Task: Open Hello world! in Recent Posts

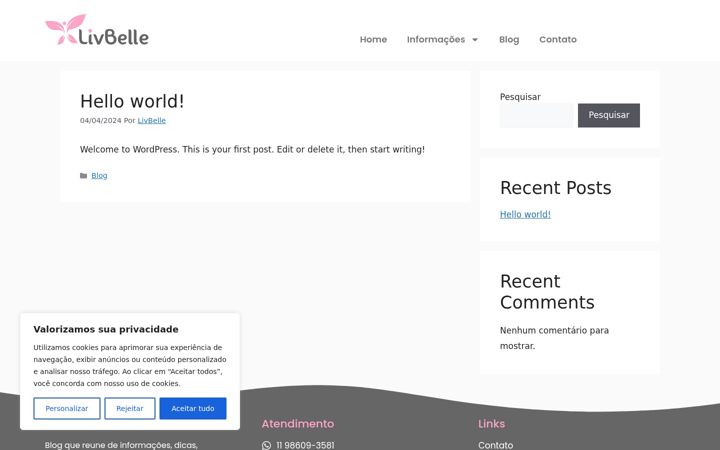Action: tap(525, 214)
